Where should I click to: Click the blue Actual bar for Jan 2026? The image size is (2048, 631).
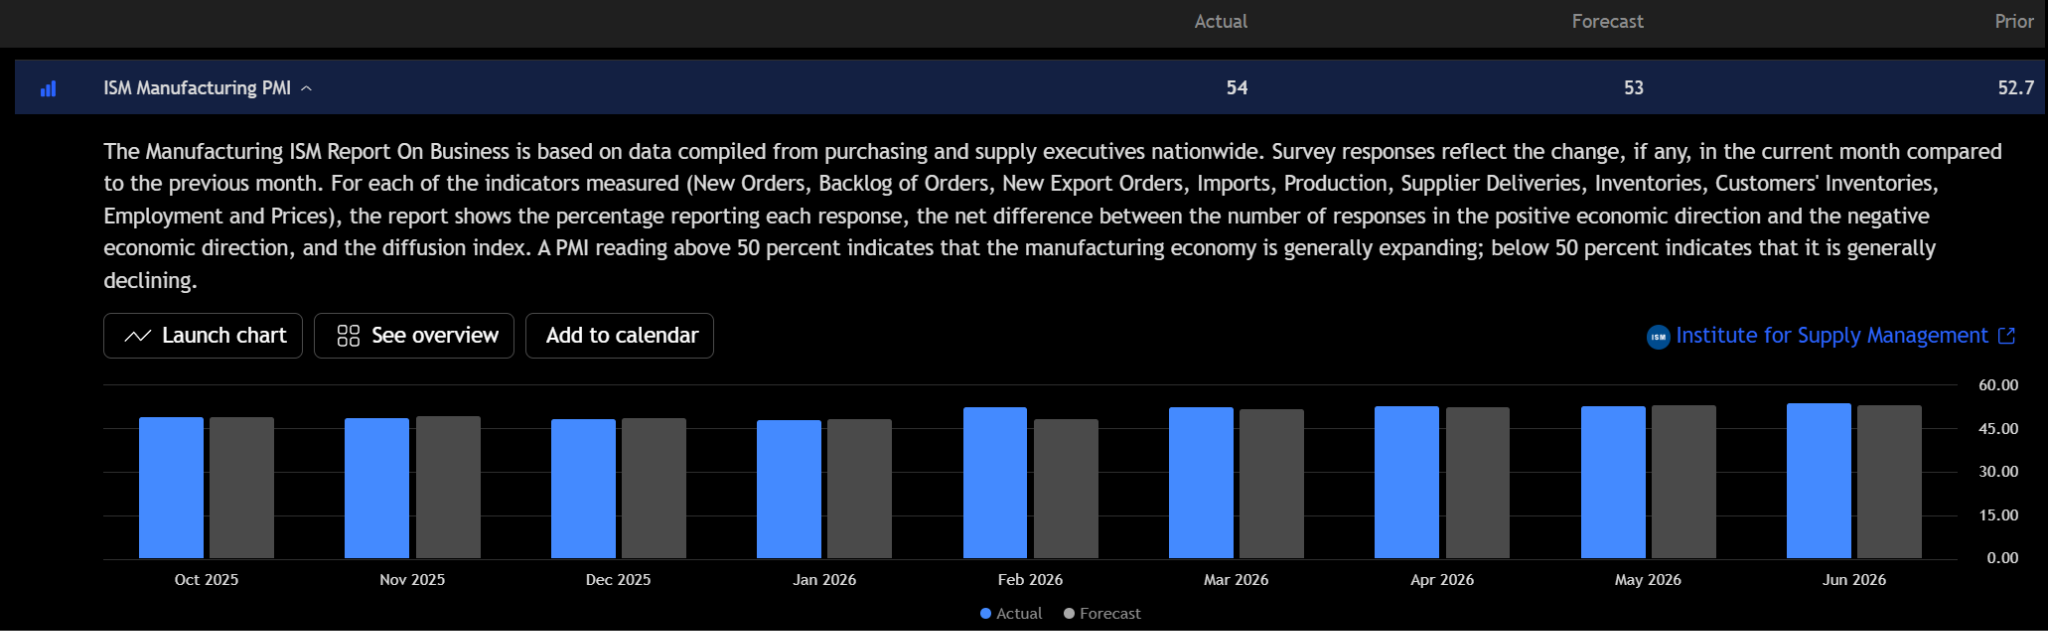(x=789, y=489)
